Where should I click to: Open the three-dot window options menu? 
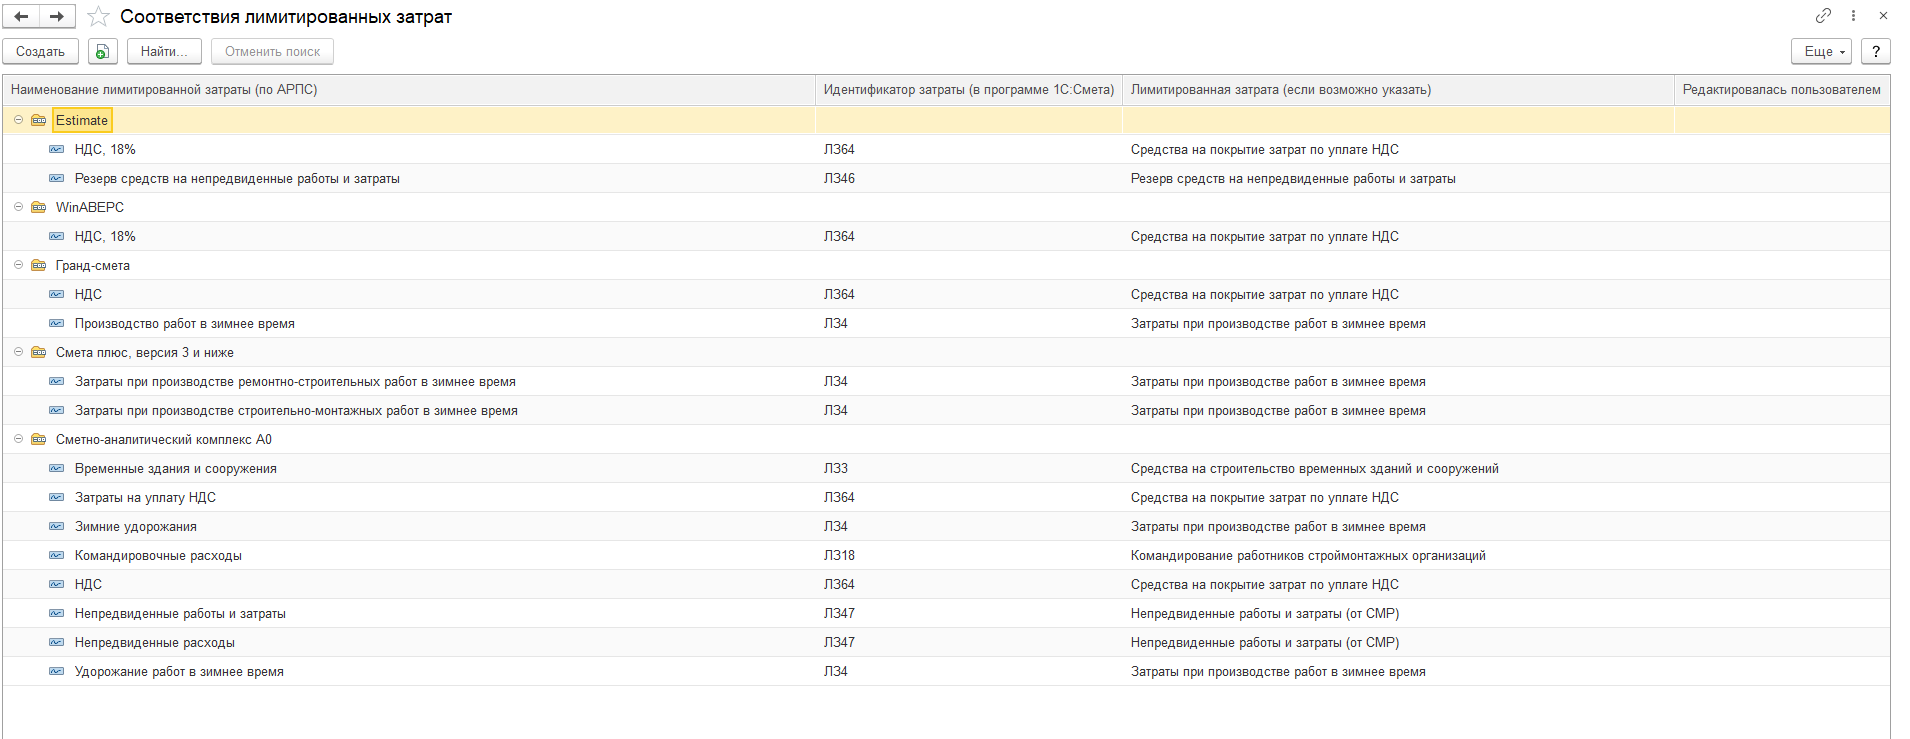tap(1853, 16)
